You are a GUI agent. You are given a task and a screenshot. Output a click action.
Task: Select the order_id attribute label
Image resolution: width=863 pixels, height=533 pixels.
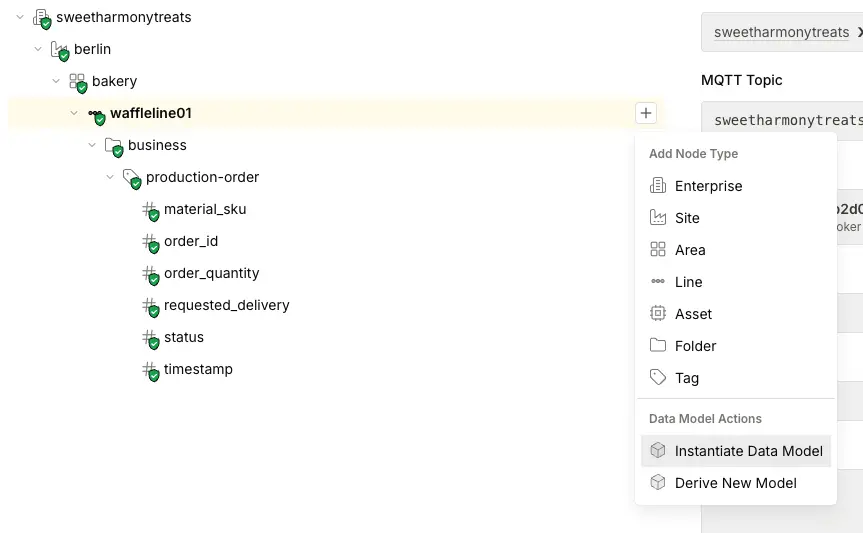tap(191, 241)
